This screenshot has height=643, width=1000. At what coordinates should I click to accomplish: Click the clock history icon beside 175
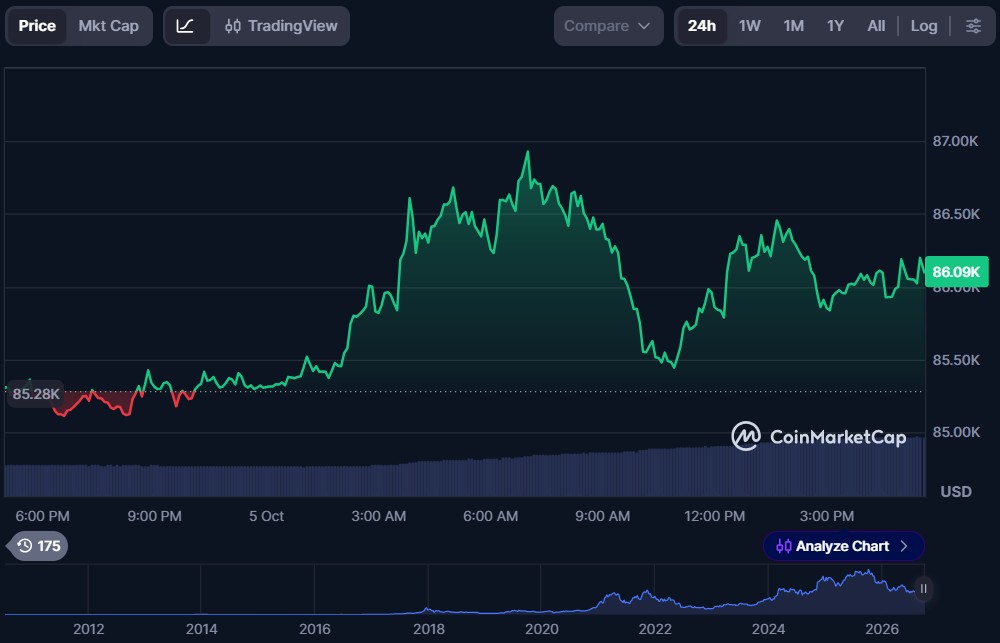[x=25, y=546]
